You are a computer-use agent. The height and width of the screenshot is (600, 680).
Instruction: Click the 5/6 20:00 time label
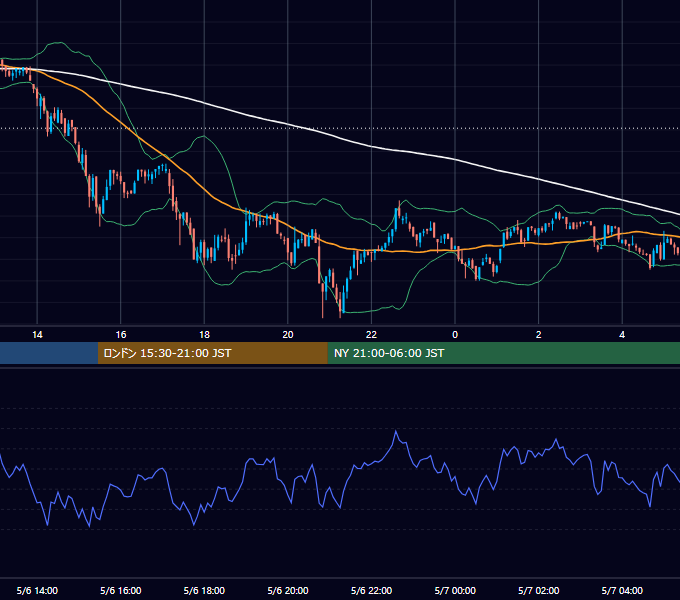[x=288, y=590]
